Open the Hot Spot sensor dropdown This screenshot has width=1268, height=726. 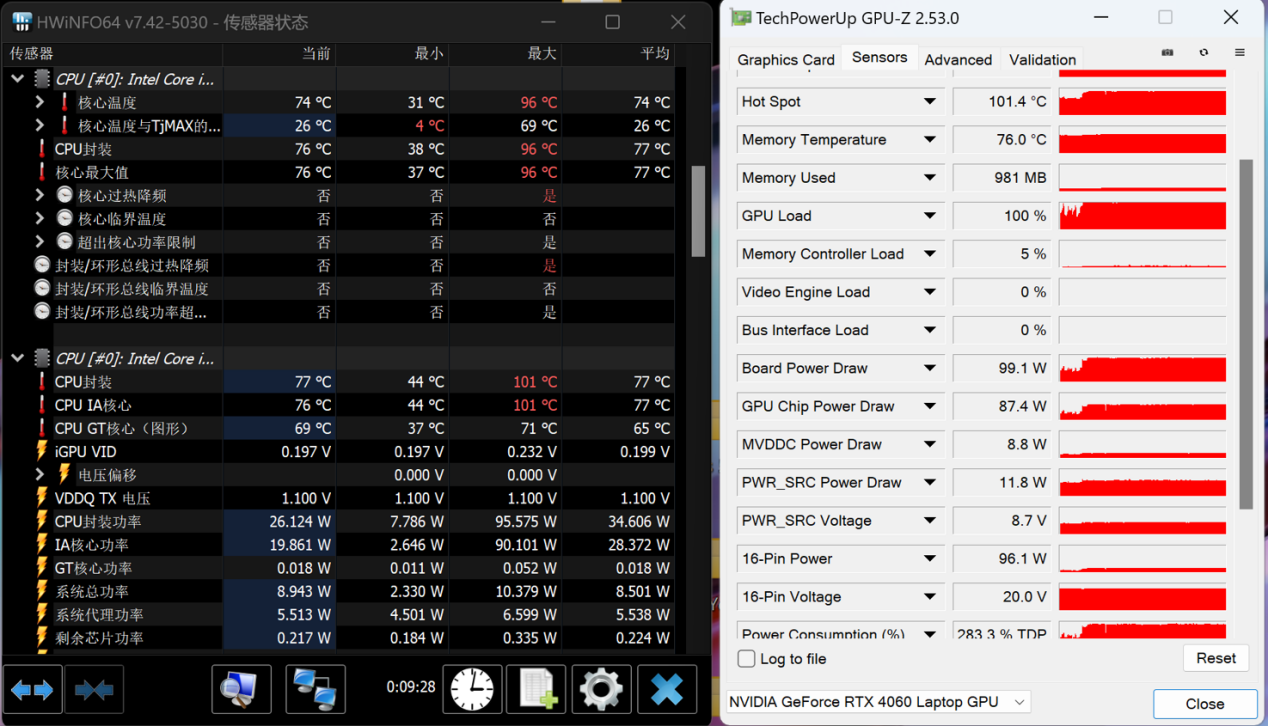(929, 102)
